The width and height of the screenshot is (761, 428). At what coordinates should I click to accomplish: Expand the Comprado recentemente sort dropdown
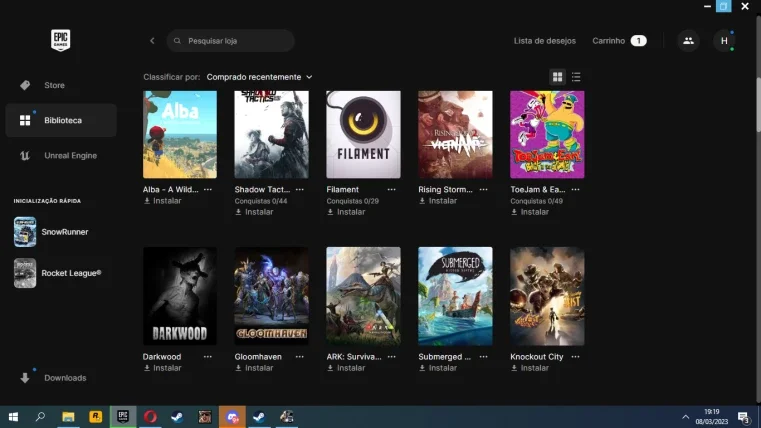(x=259, y=77)
